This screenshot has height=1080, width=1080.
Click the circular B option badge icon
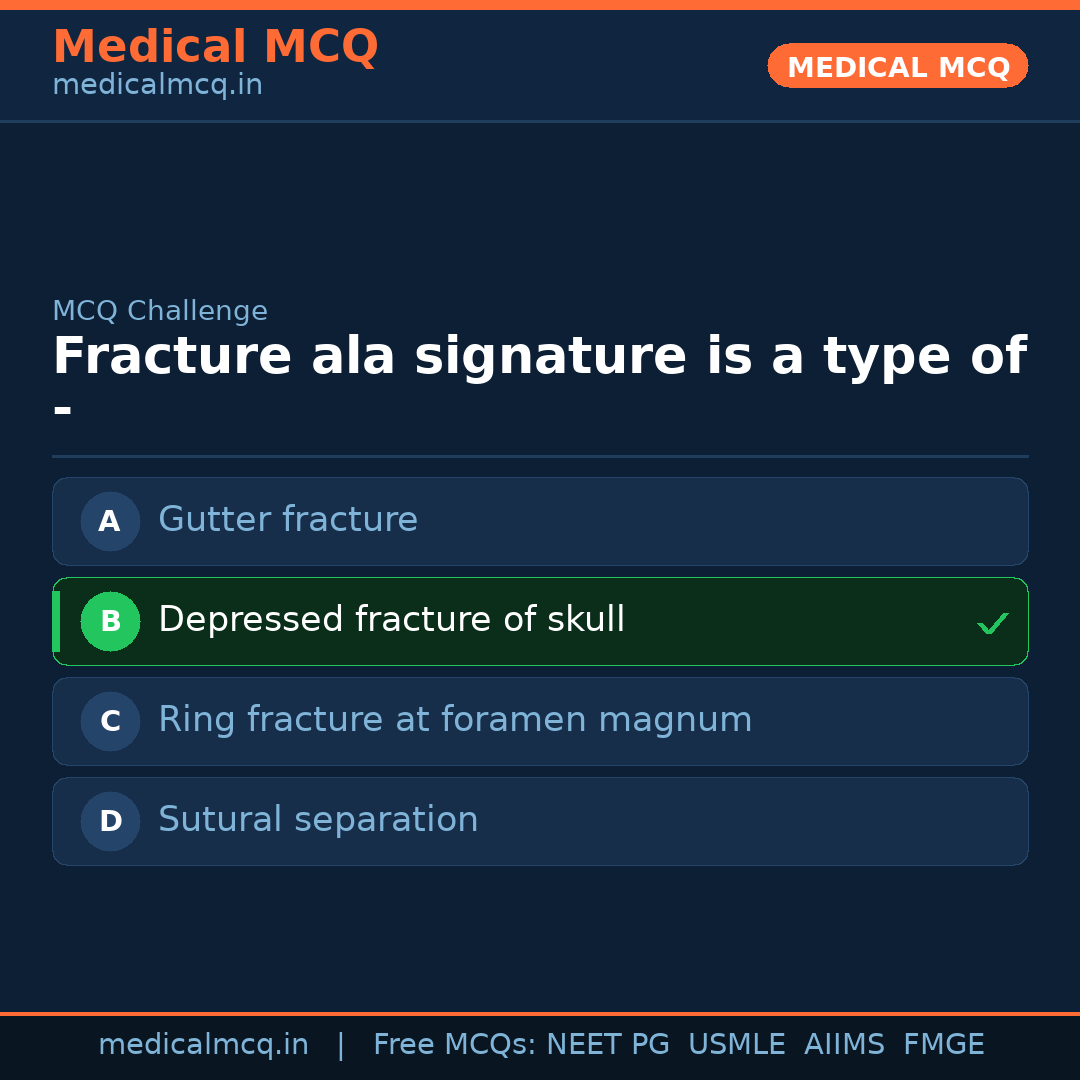point(110,621)
